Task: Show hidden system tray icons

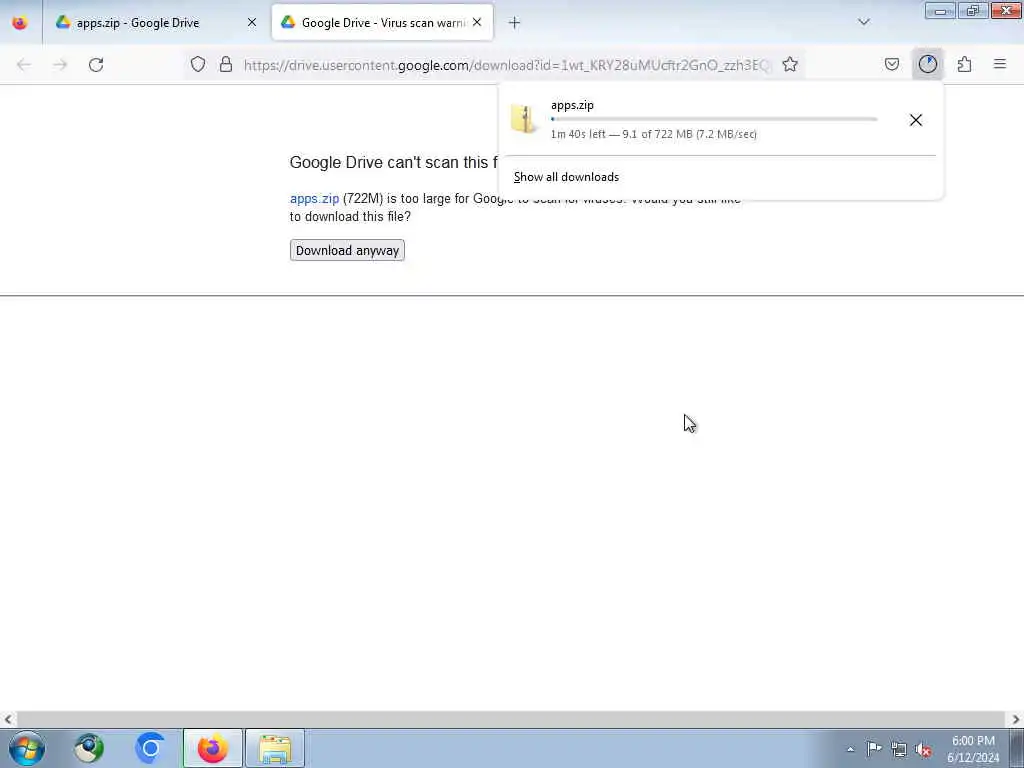Action: coord(850,750)
